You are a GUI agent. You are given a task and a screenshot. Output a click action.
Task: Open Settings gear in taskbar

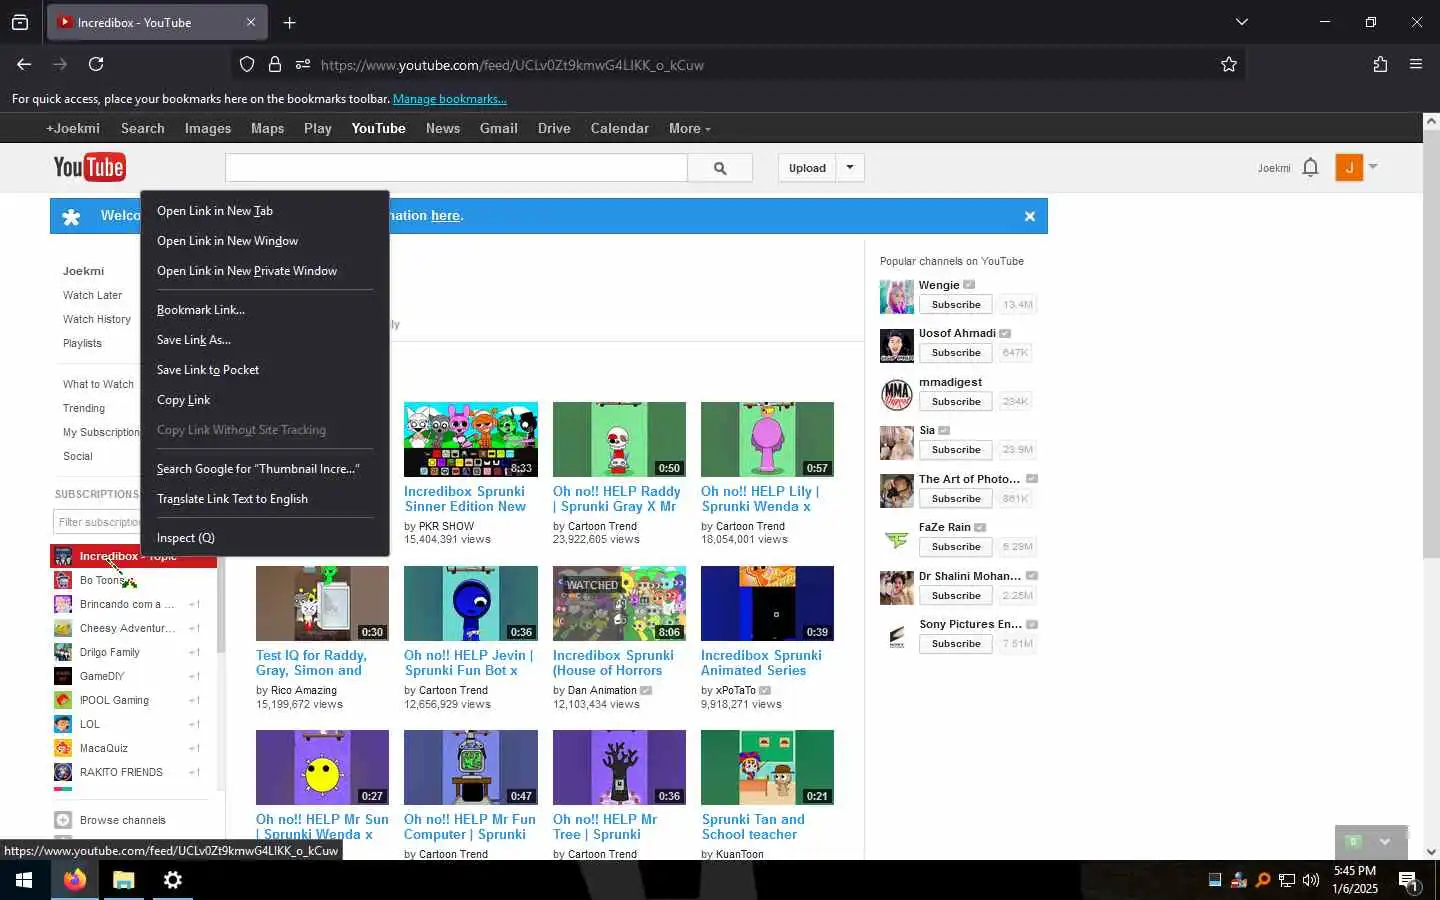click(172, 880)
